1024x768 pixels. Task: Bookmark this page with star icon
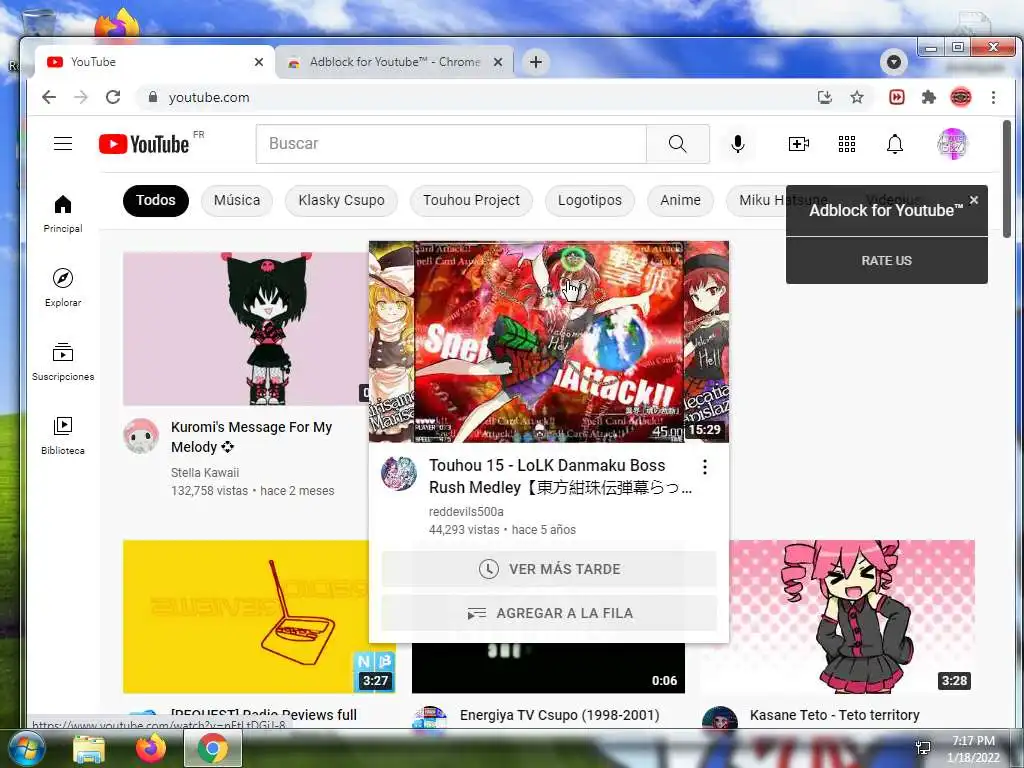click(857, 97)
